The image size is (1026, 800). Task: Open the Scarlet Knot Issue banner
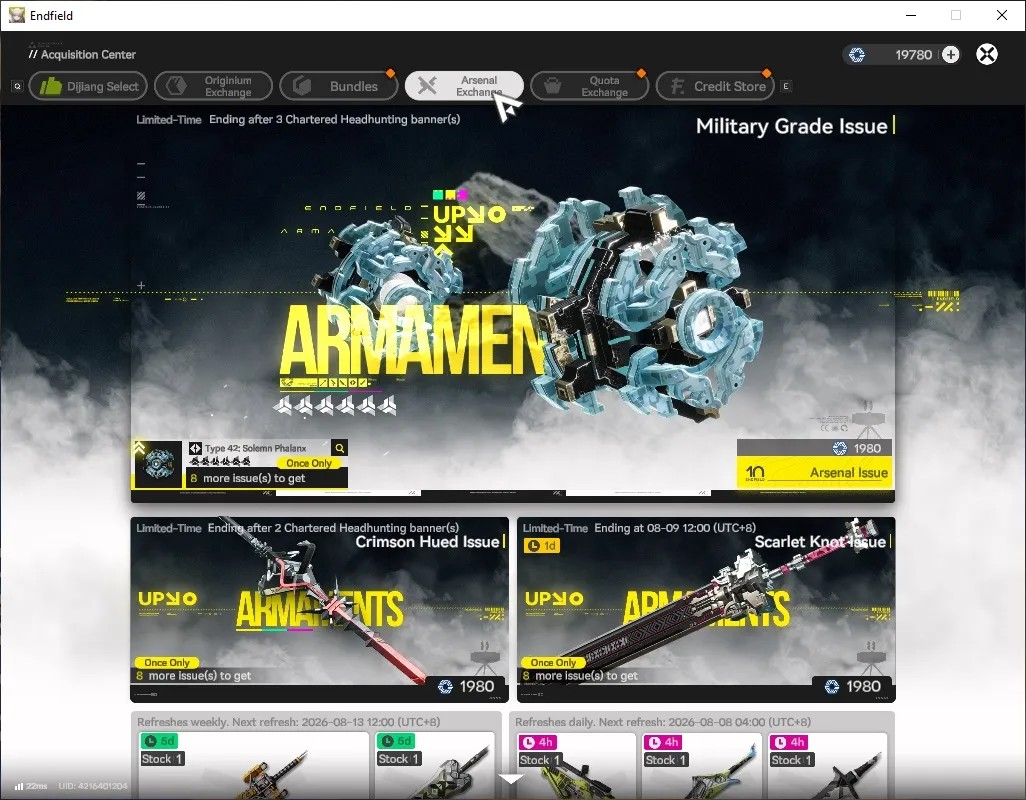tap(706, 610)
